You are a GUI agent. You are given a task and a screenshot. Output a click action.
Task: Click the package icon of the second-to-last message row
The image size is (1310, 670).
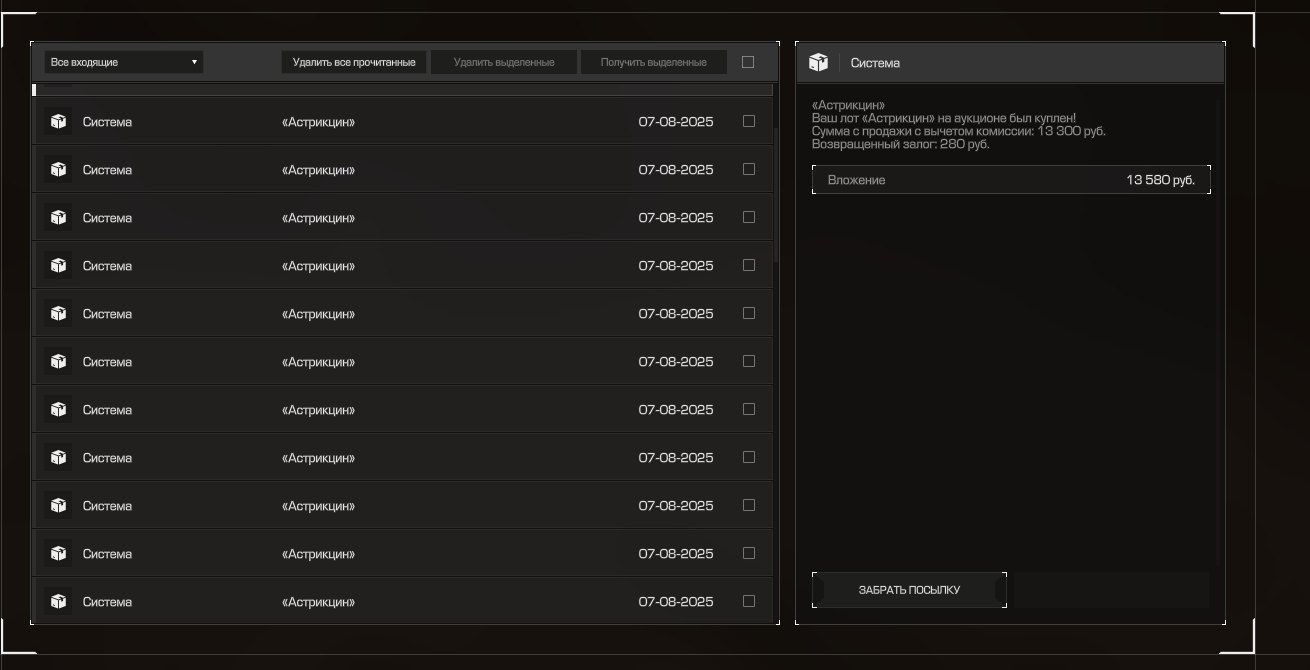58,554
